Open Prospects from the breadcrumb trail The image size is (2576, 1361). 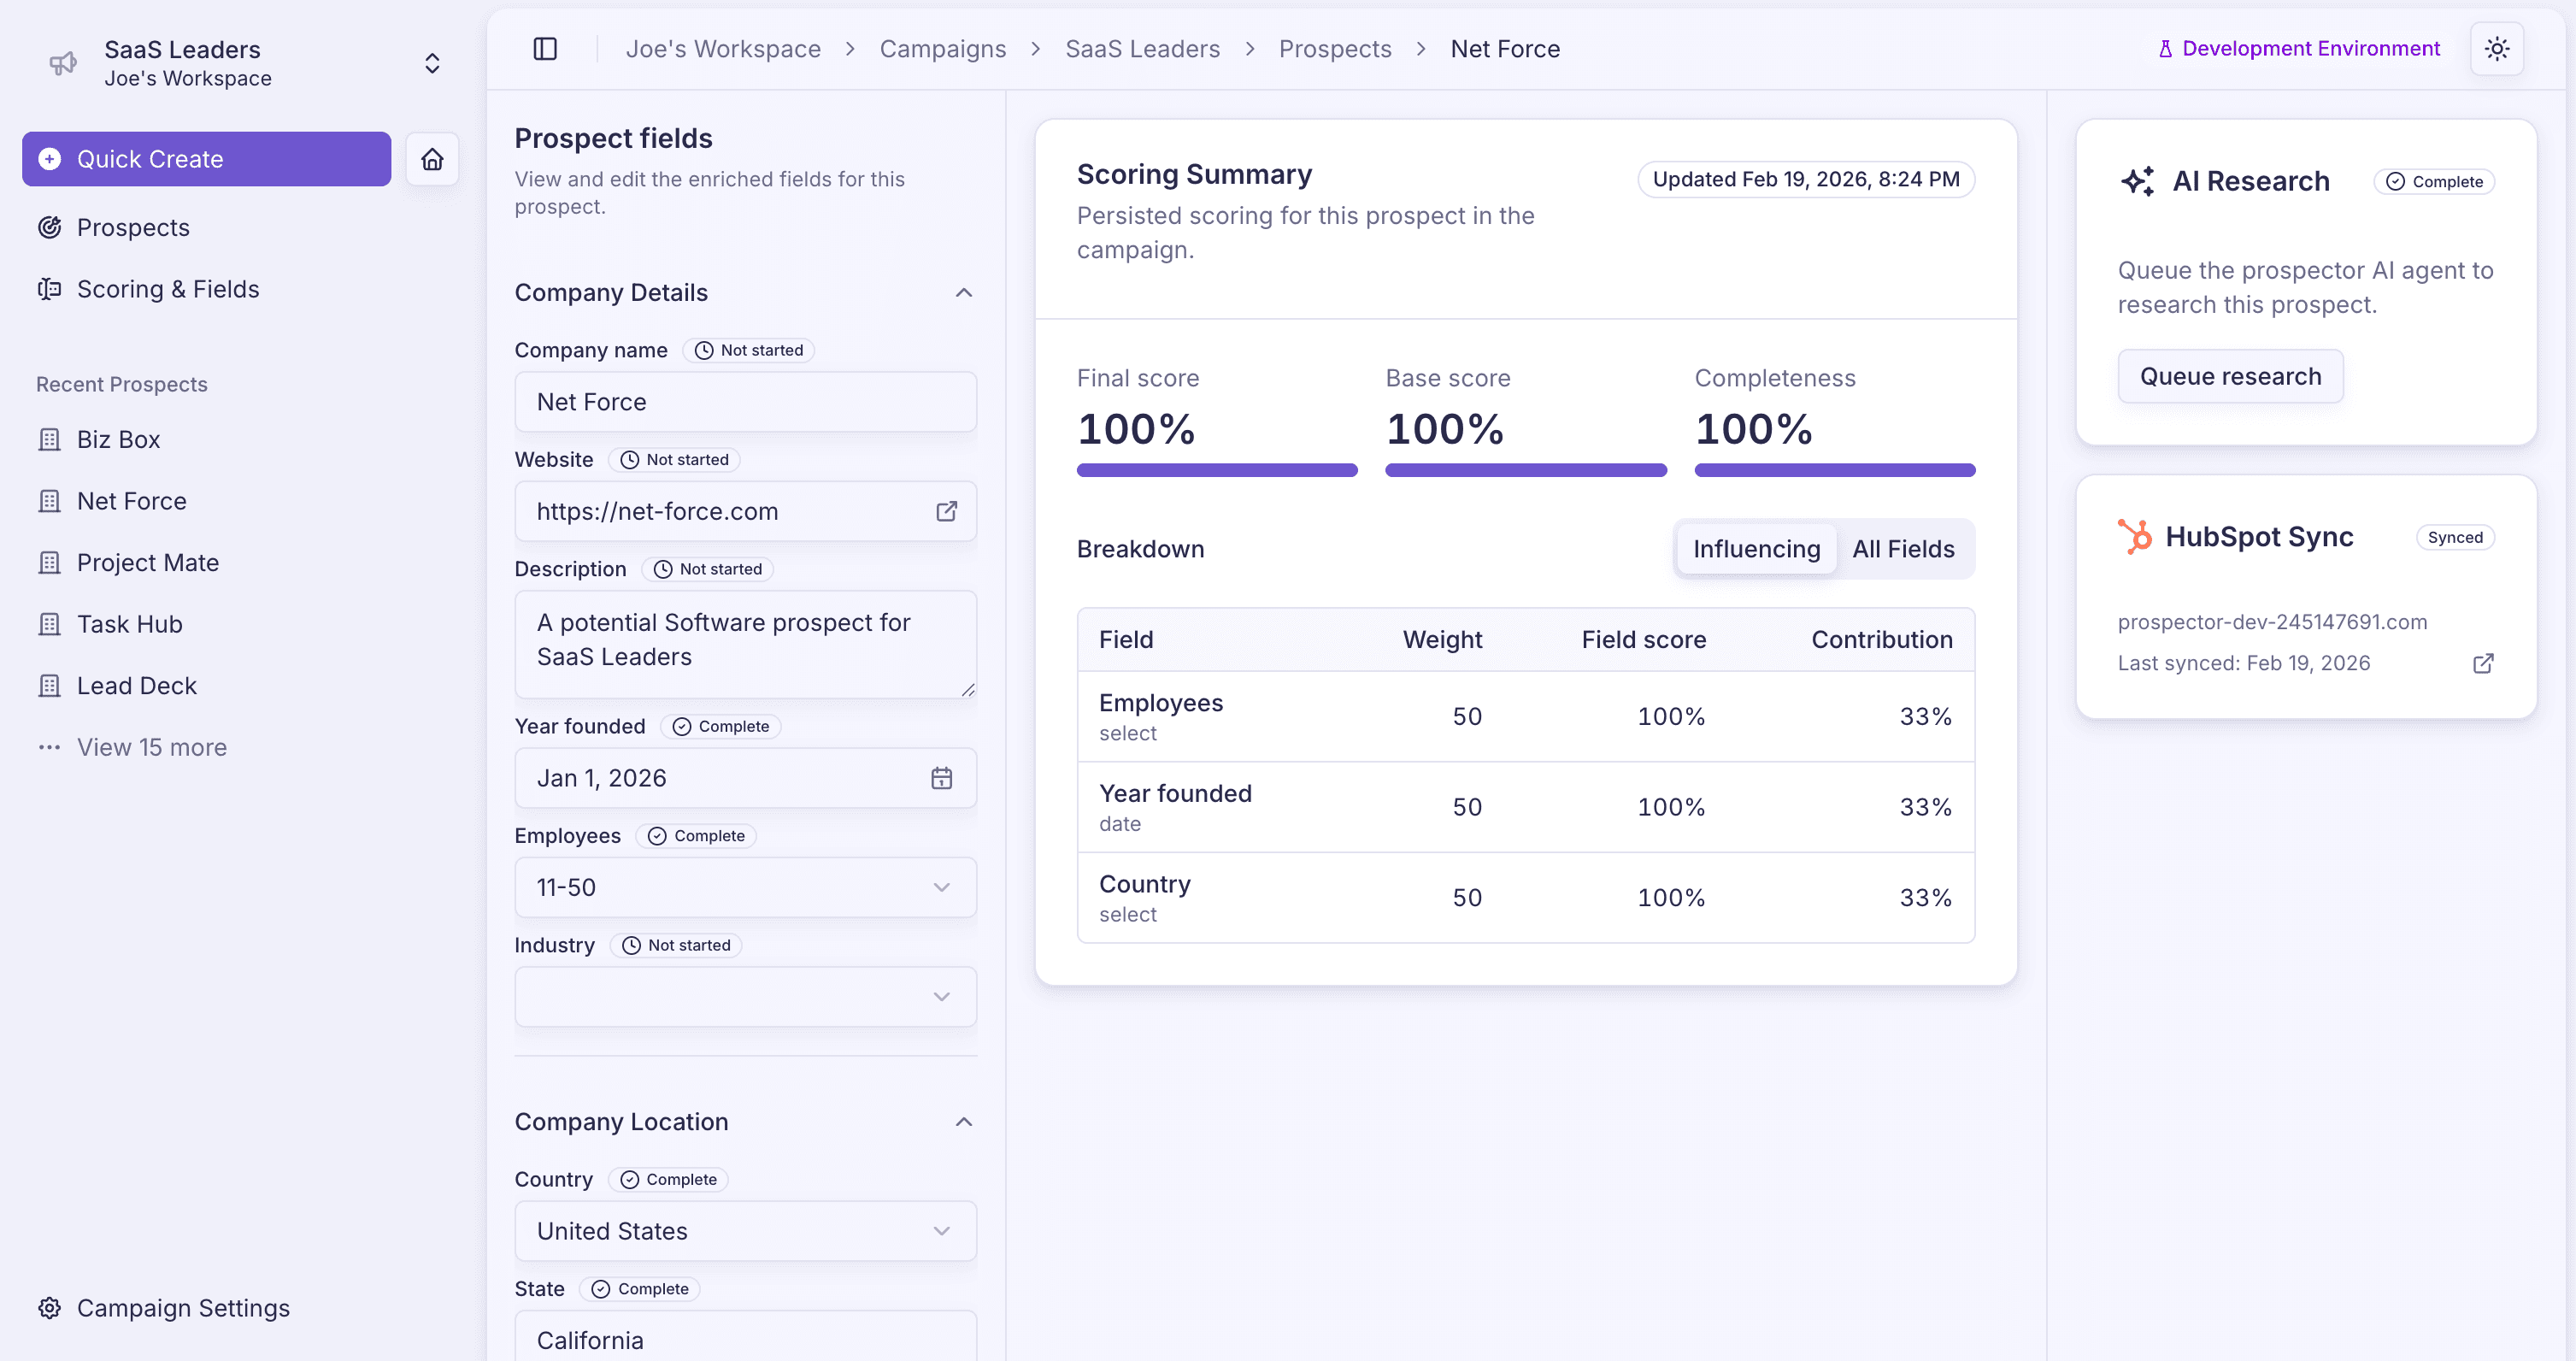pyautogui.click(x=1335, y=48)
